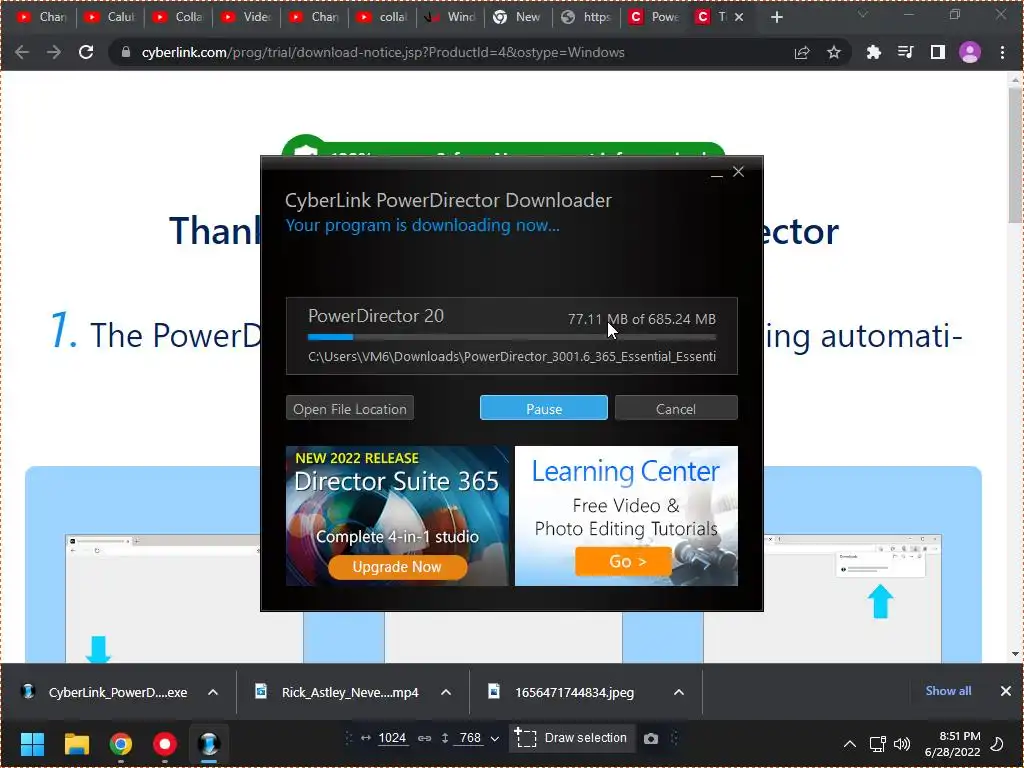Open the Windows Start menu

point(32,743)
